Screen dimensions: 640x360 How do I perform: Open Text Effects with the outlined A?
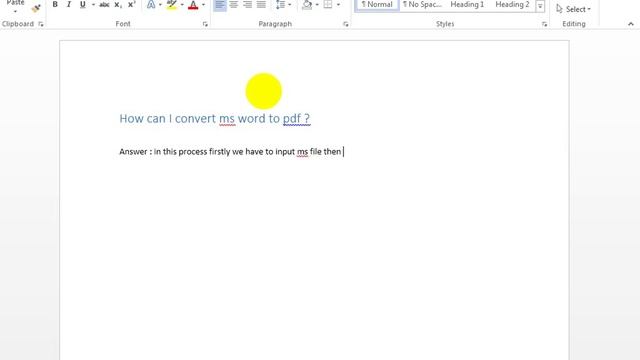click(151, 4)
